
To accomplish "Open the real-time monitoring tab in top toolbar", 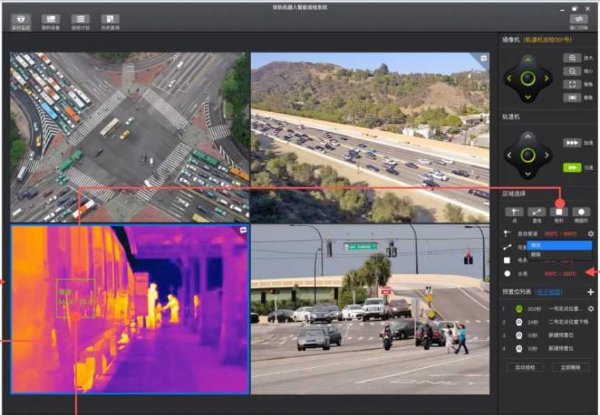I will pyautogui.click(x=19, y=20).
